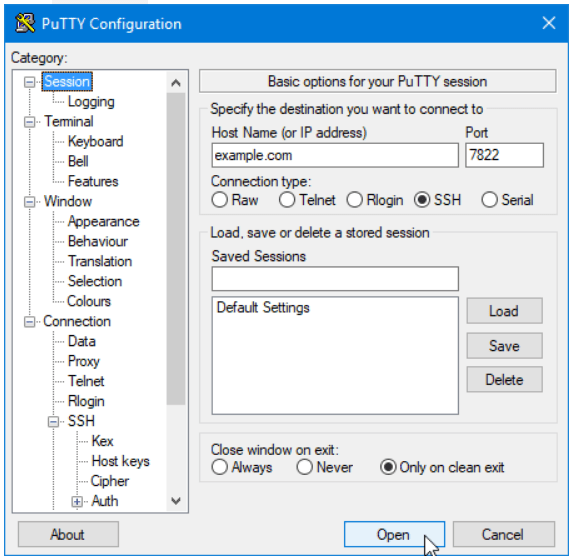Collapse the Connection tree node
The height and width of the screenshot is (557, 573).
point(30,322)
